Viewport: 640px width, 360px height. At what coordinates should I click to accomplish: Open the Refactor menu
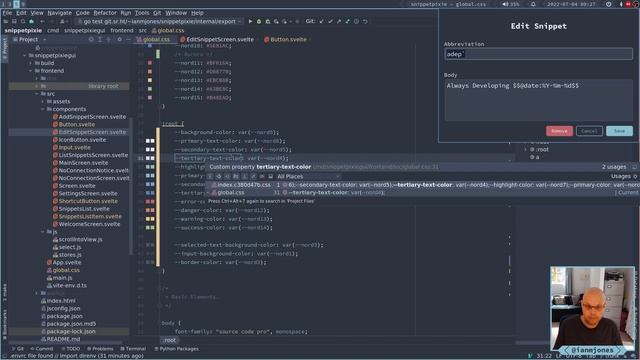(105, 13)
